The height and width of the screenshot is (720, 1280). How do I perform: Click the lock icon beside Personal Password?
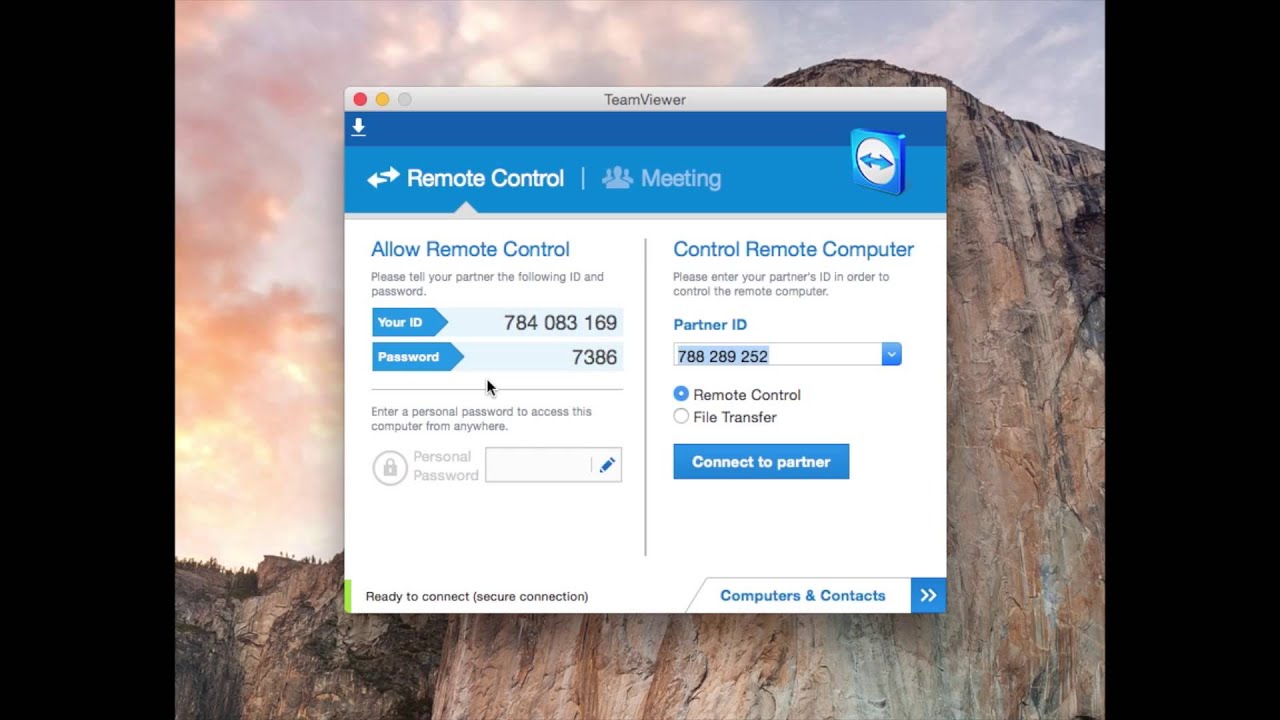click(390, 467)
